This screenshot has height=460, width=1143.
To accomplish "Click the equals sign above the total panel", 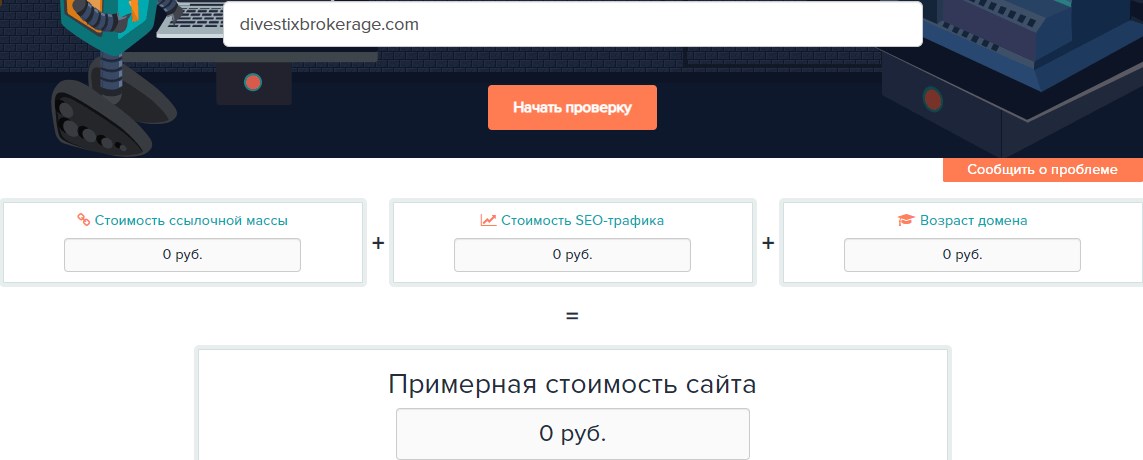I will 572,316.
